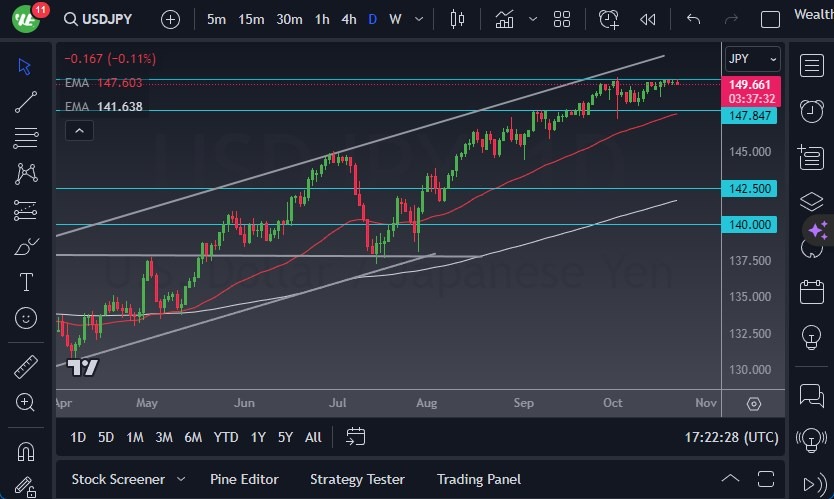The height and width of the screenshot is (499, 834).
Task: Open the JPY currency dropdown
Action: tap(752, 59)
